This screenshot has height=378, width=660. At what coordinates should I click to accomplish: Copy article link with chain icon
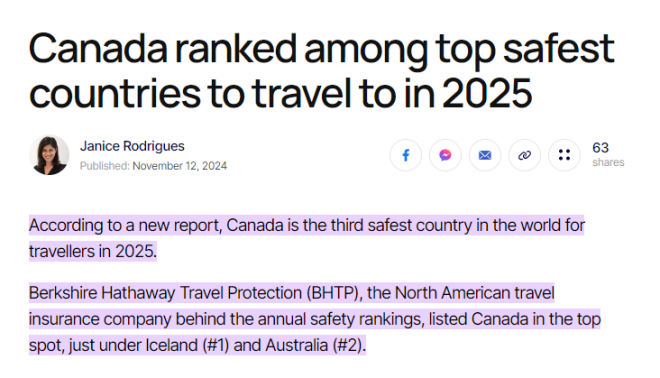[x=524, y=155]
